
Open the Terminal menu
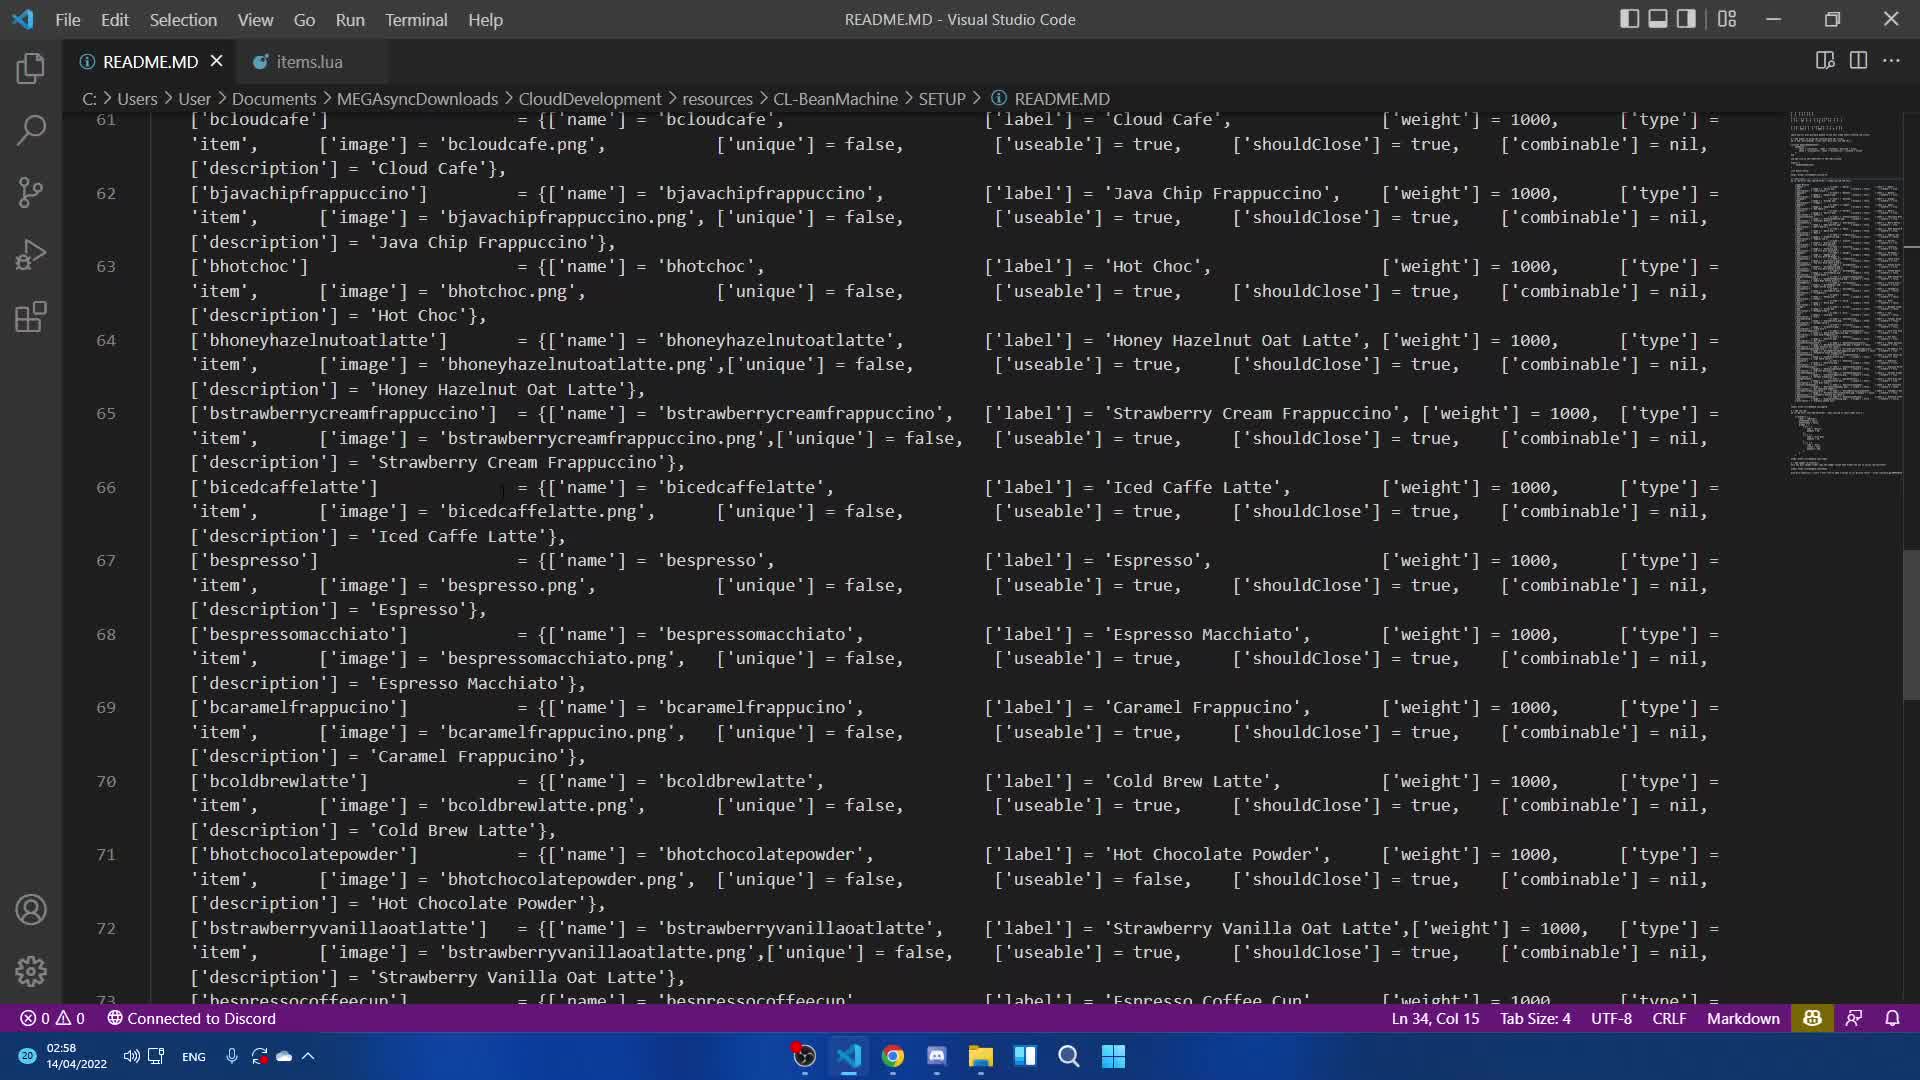416,19
